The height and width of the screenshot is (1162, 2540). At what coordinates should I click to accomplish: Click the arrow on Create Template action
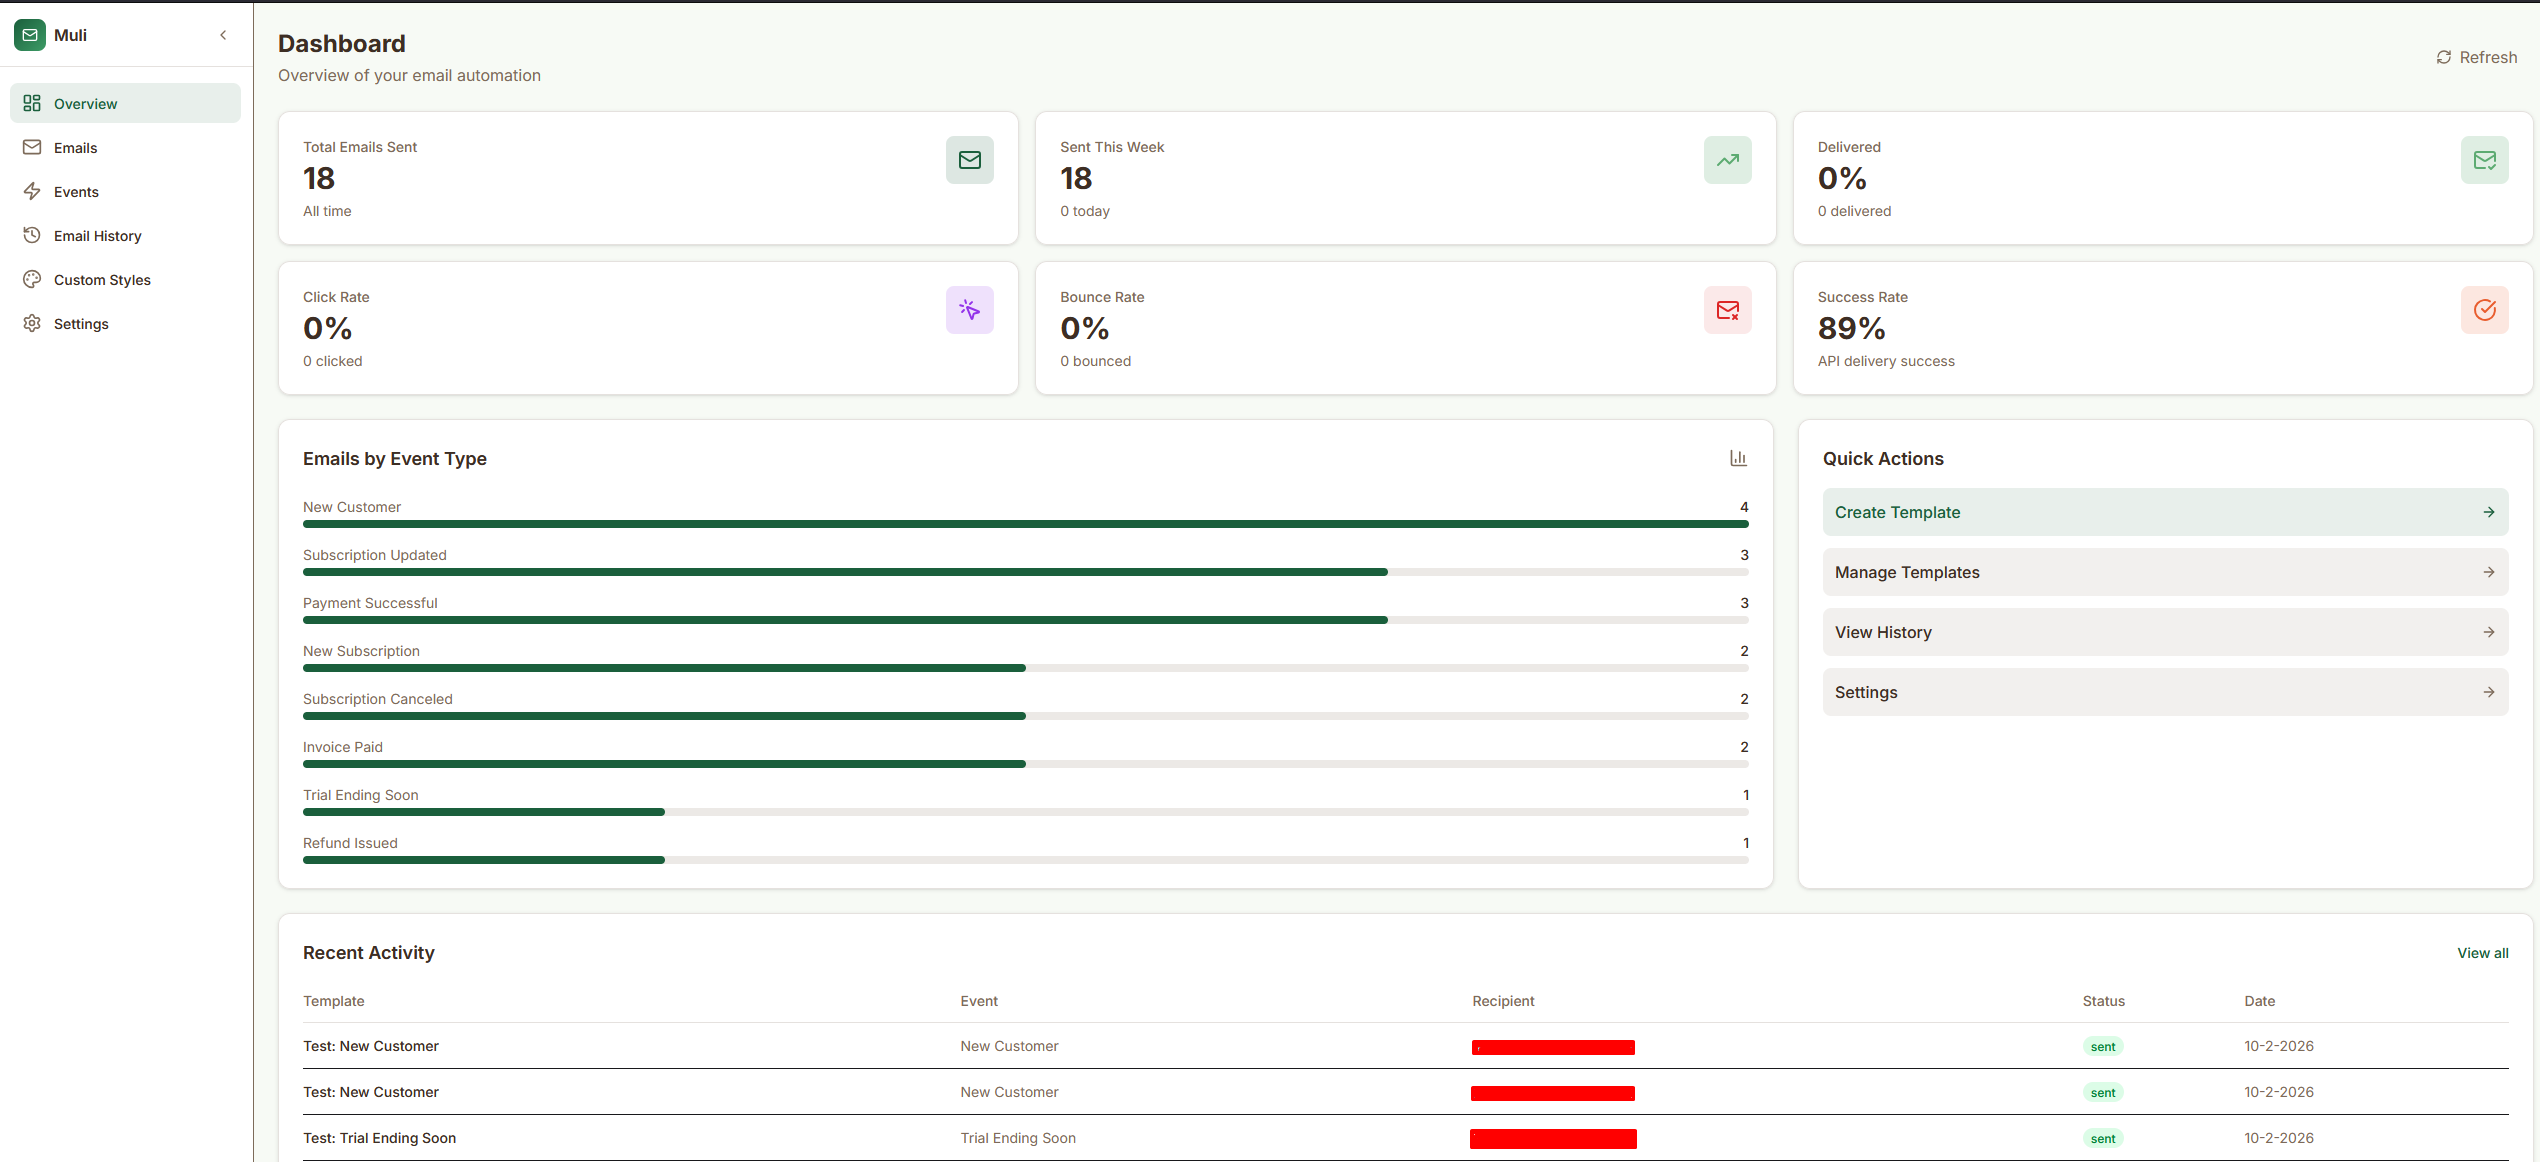(x=2488, y=512)
